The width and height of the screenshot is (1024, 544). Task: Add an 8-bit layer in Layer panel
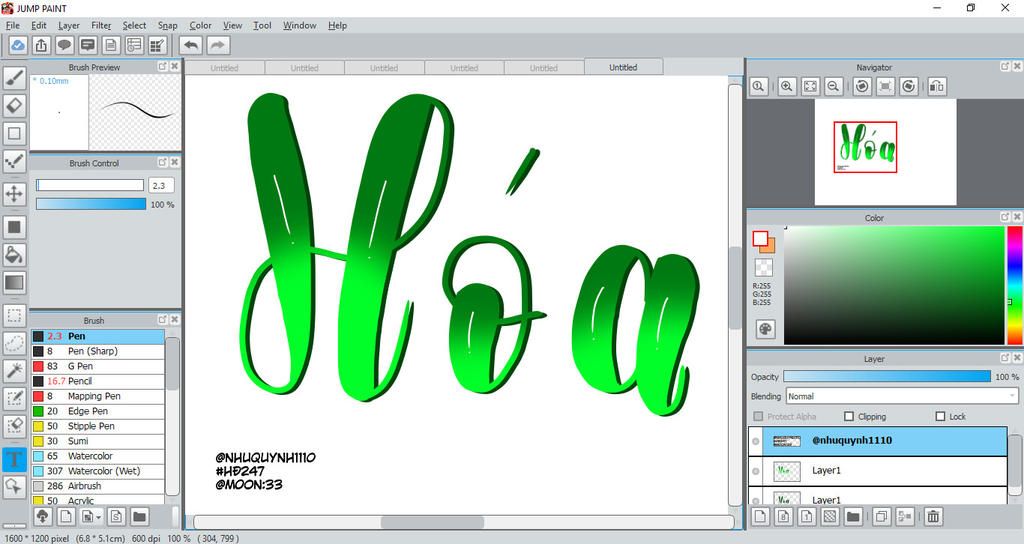click(x=784, y=517)
